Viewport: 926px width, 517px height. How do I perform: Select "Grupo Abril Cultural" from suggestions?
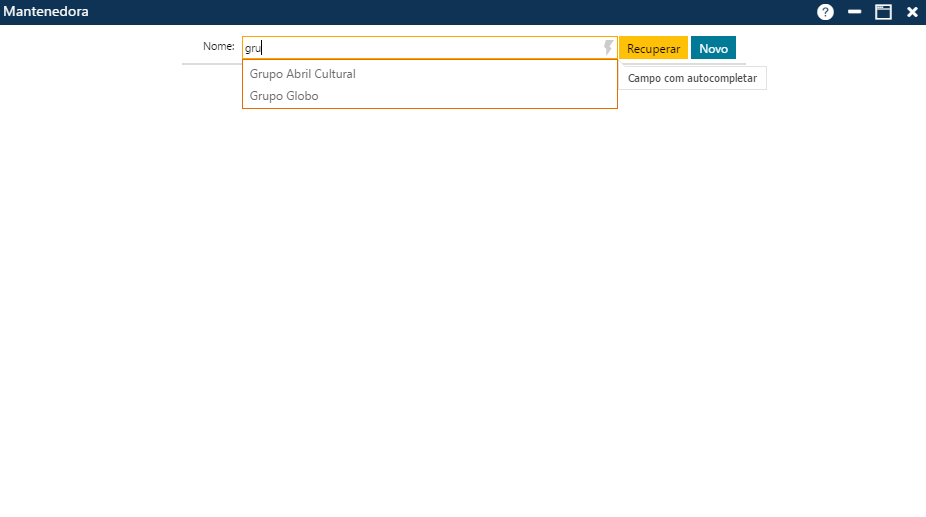pyautogui.click(x=303, y=74)
